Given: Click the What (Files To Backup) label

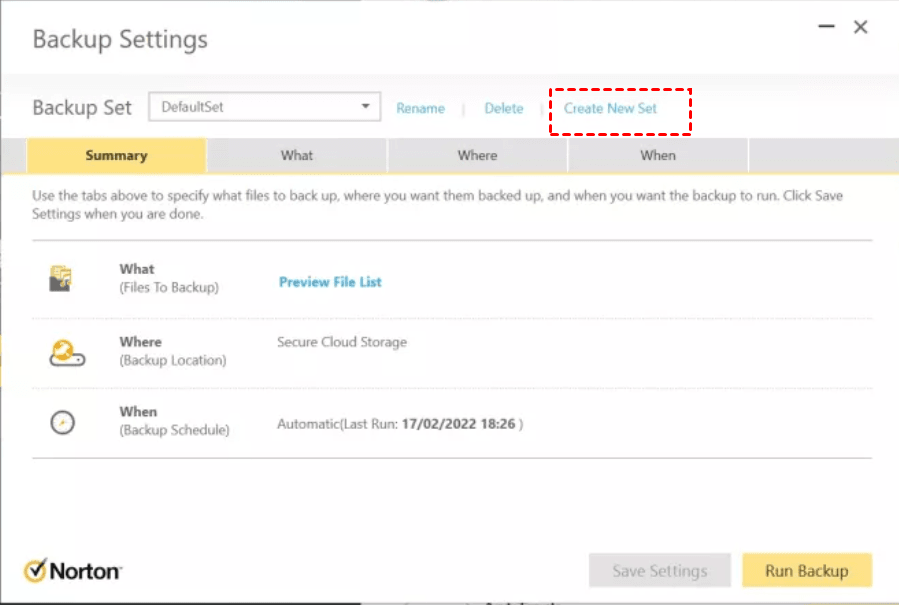Looking at the screenshot, I should (169, 278).
